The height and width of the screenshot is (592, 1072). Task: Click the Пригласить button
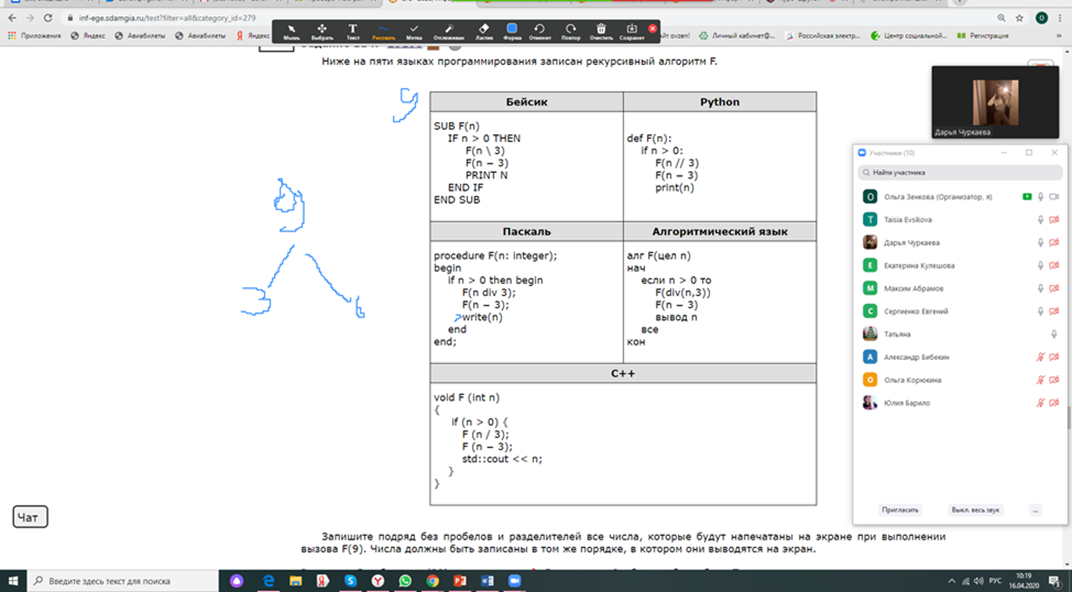point(900,510)
